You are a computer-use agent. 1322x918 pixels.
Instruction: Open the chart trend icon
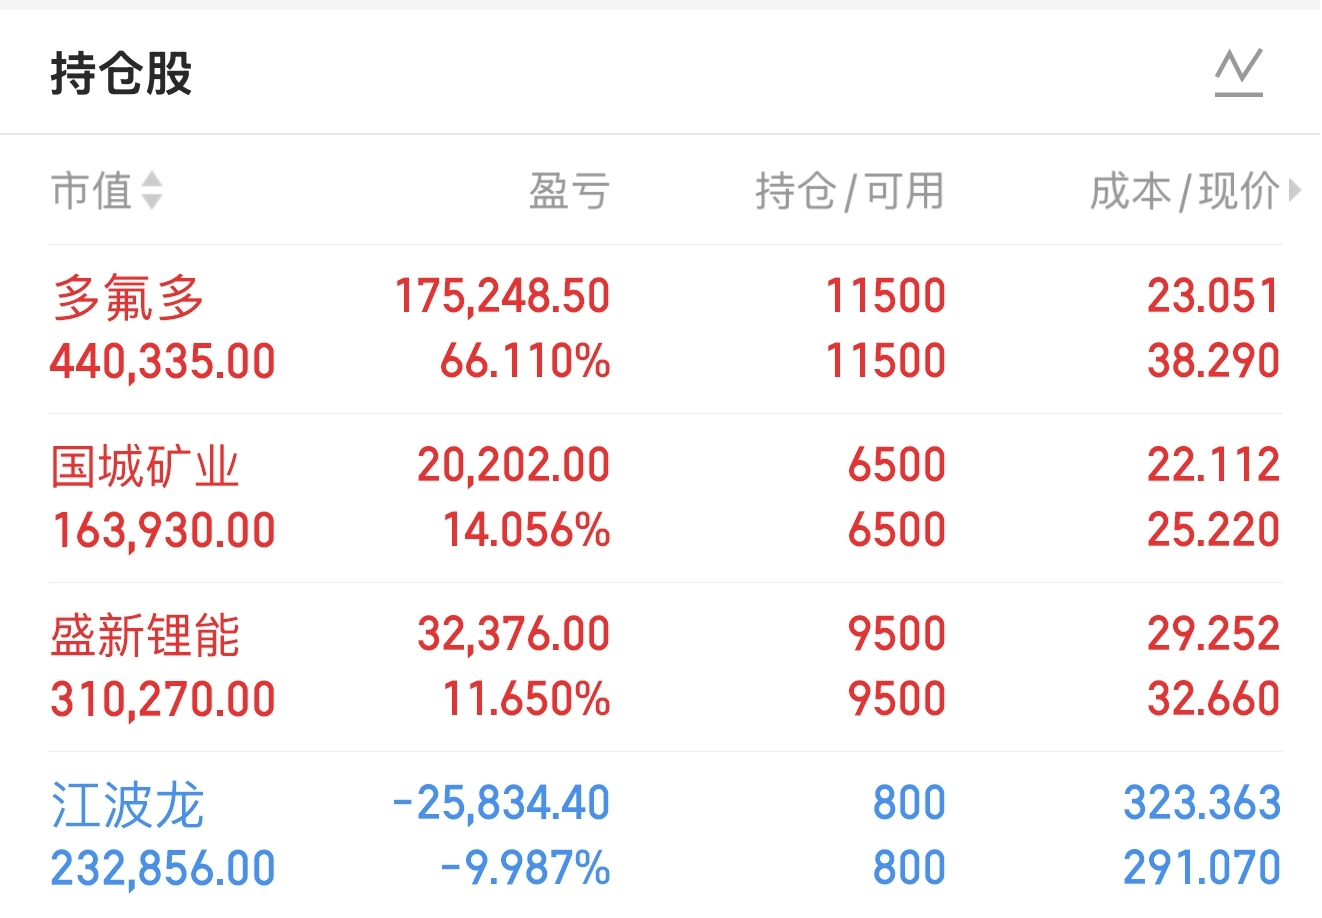point(1238,73)
